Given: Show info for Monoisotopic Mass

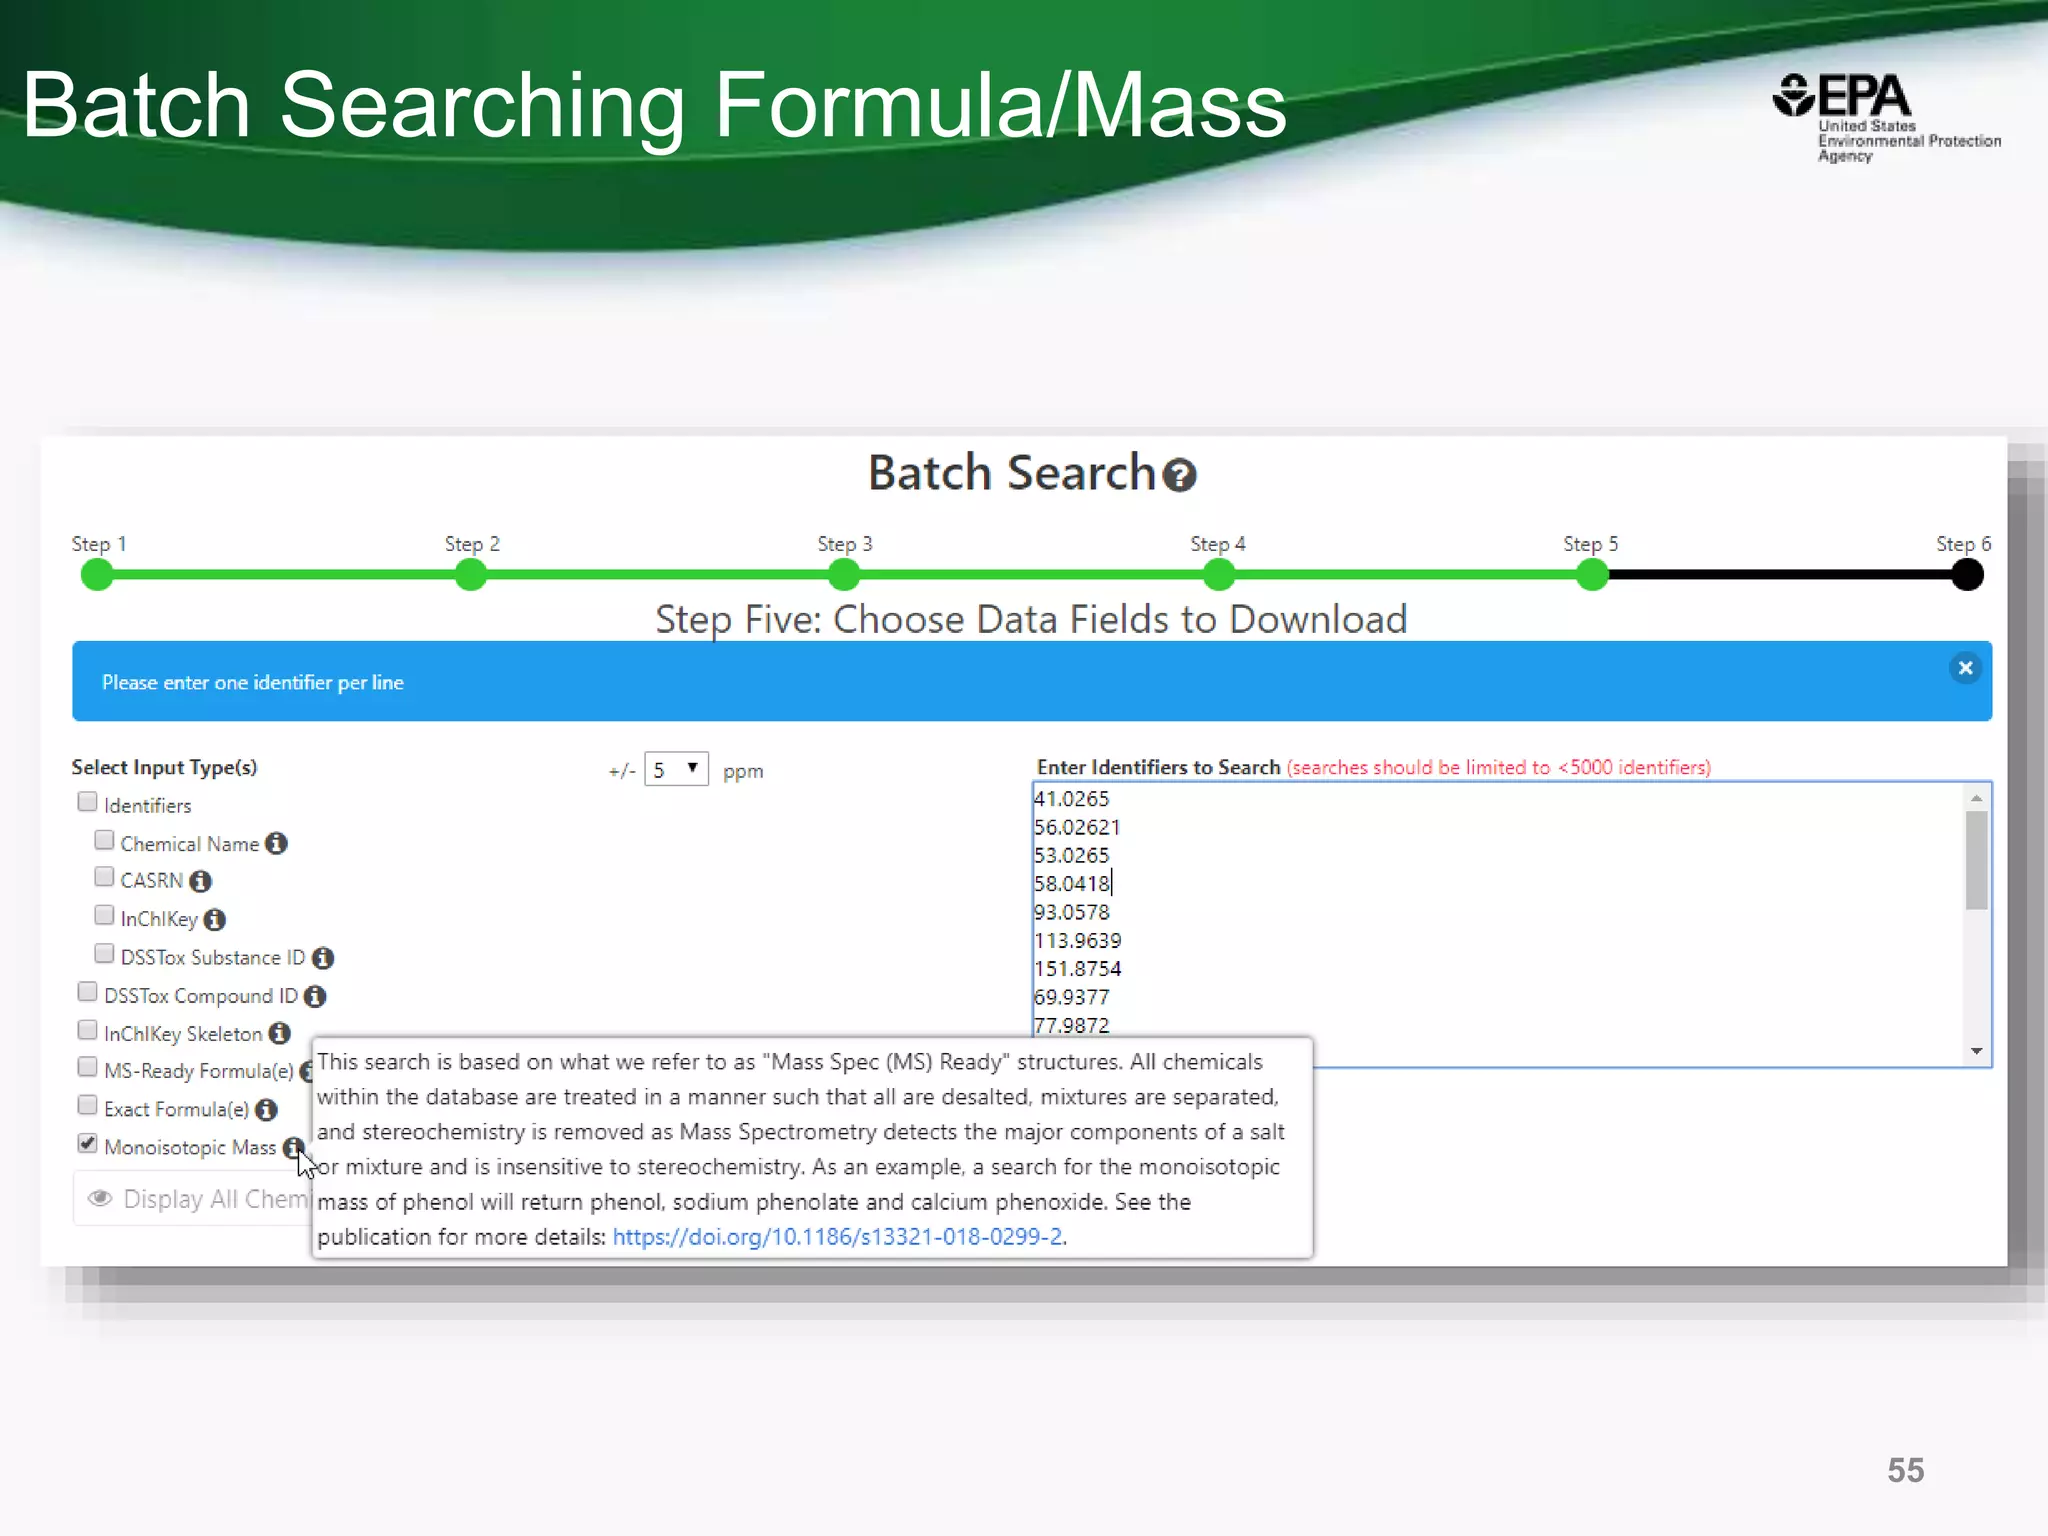Looking at the screenshot, I should [293, 1147].
